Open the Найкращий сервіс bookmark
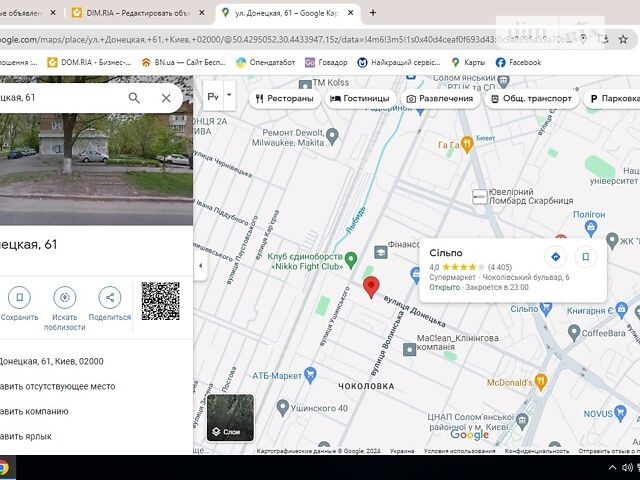640x480 pixels. click(x=399, y=62)
